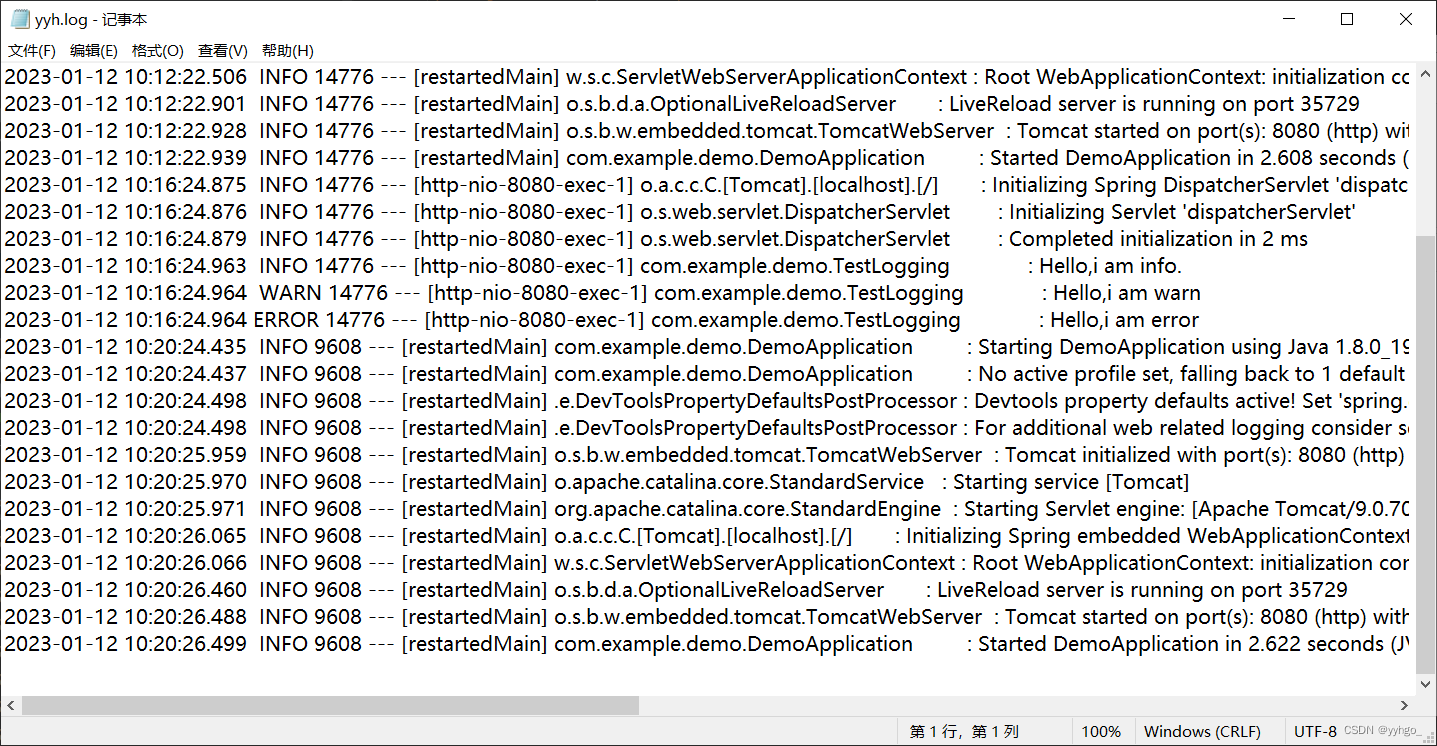Click the vertical scrollbar up arrow
The width and height of the screenshot is (1437, 746).
click(x=1425, y=75)
